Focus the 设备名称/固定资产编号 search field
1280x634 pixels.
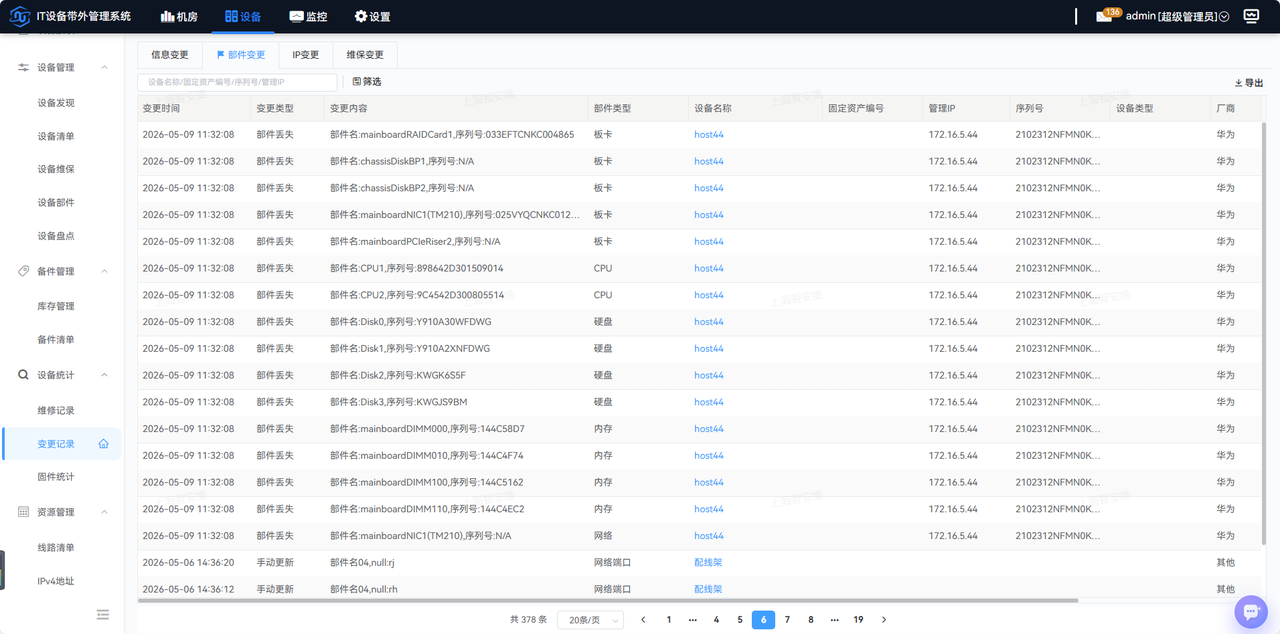(x=237, y=82)
